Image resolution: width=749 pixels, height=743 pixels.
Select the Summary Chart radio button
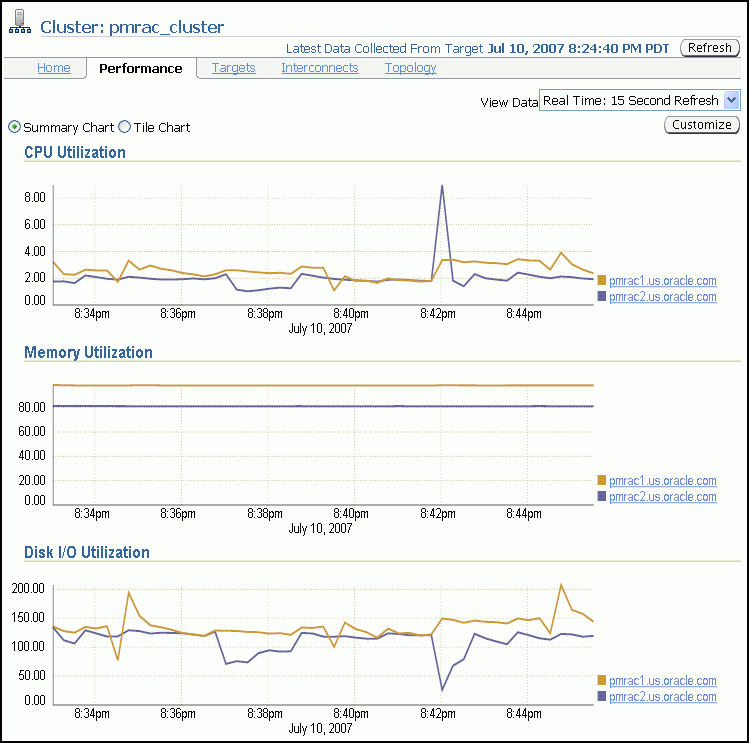[14, 127]
